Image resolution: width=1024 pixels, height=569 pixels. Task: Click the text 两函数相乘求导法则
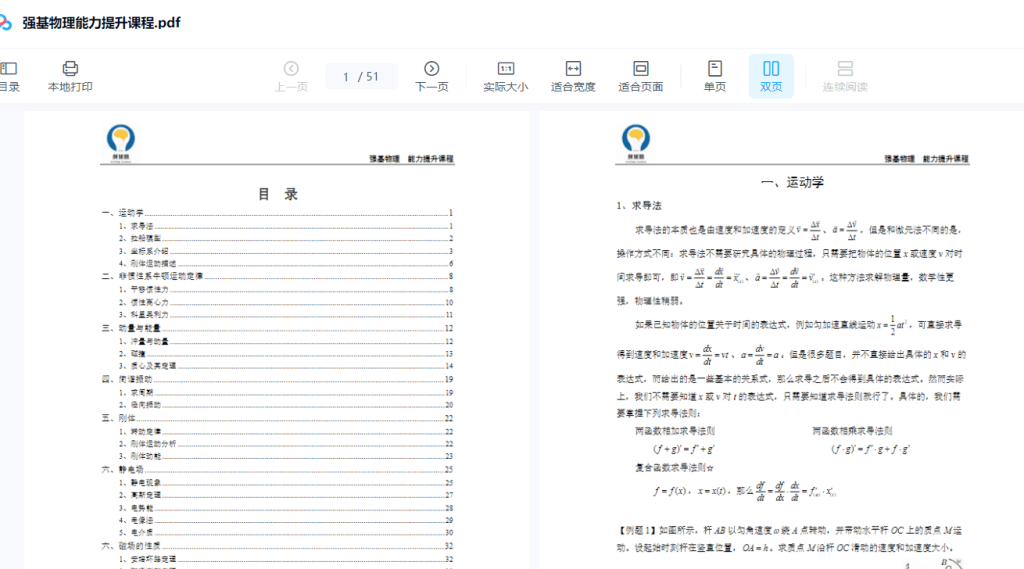(852, 431)
